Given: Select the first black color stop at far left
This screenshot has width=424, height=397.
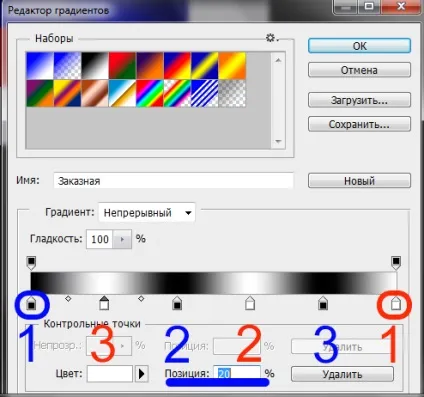Looking at the screenshot, I should coord(31,303).
